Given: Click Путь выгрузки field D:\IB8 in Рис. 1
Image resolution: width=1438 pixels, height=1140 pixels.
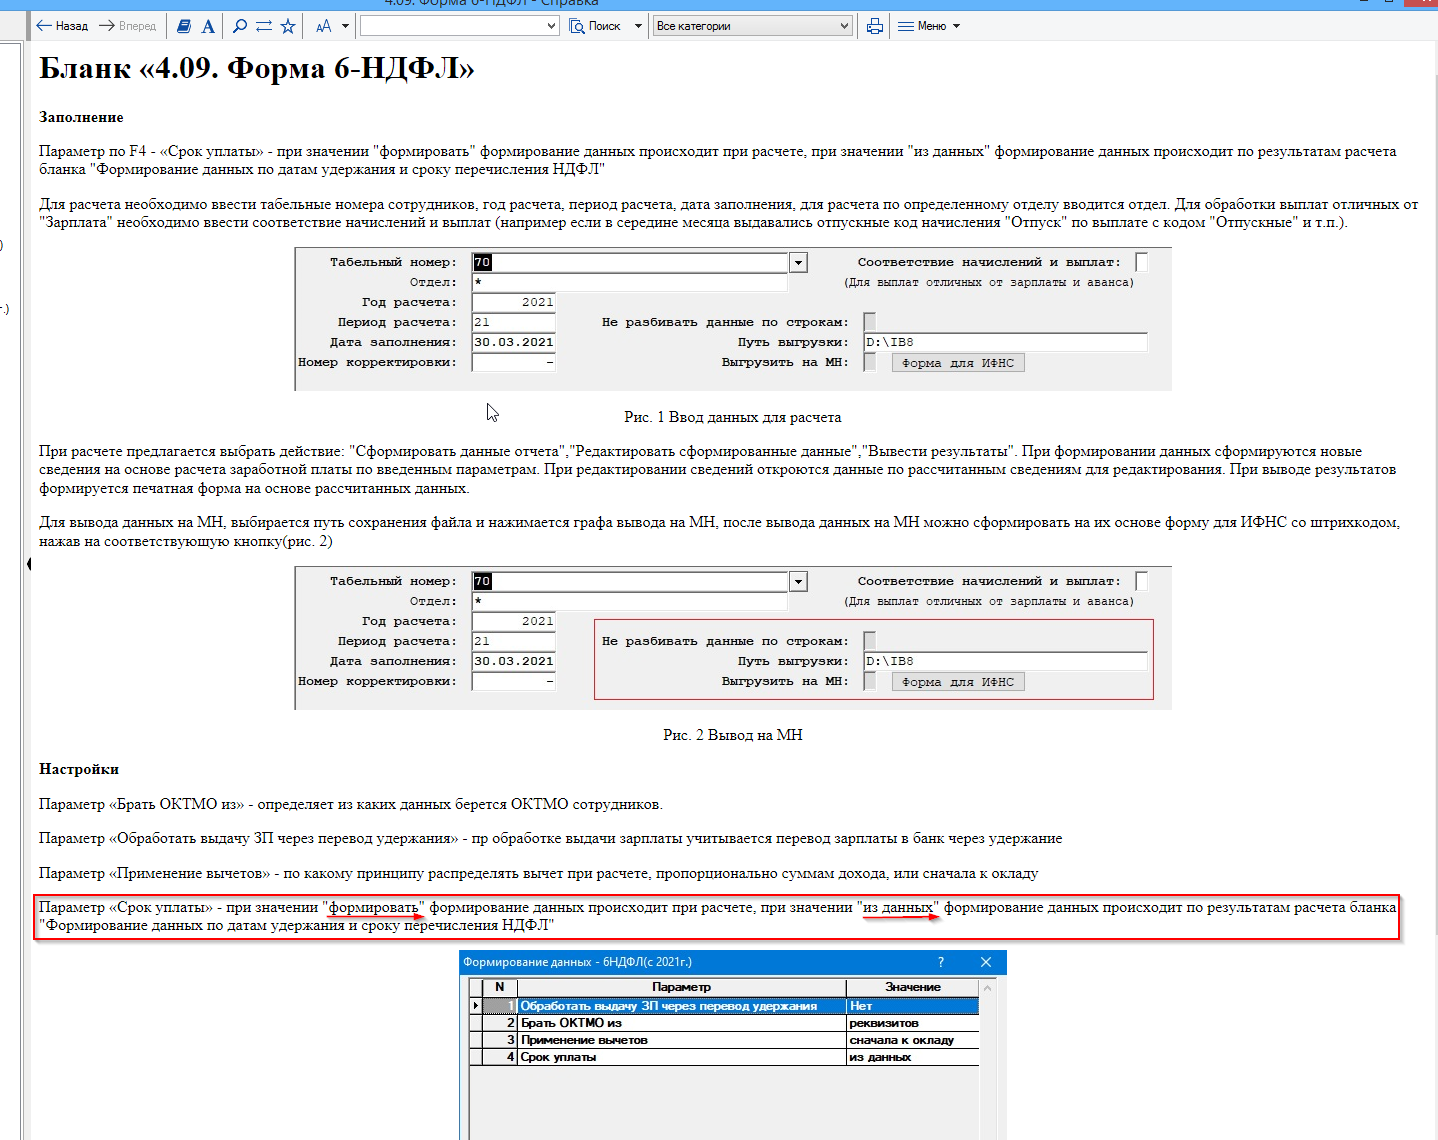Looking at the screenshot, I should 1006,342.
